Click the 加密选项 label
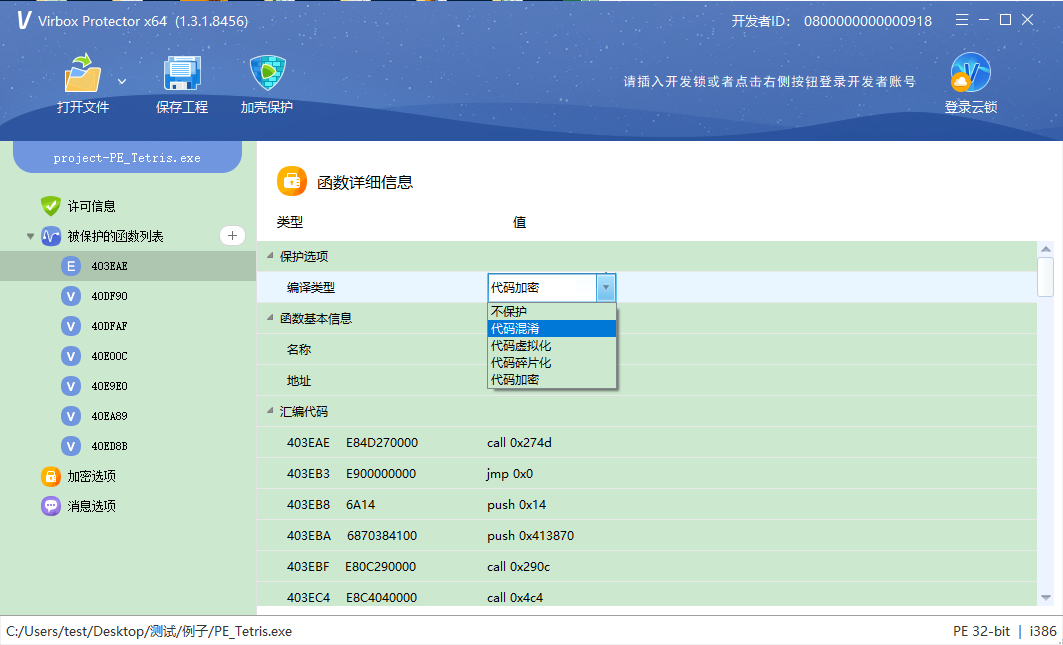This screenshot has width=1063, height=645. tap(92, 476)
